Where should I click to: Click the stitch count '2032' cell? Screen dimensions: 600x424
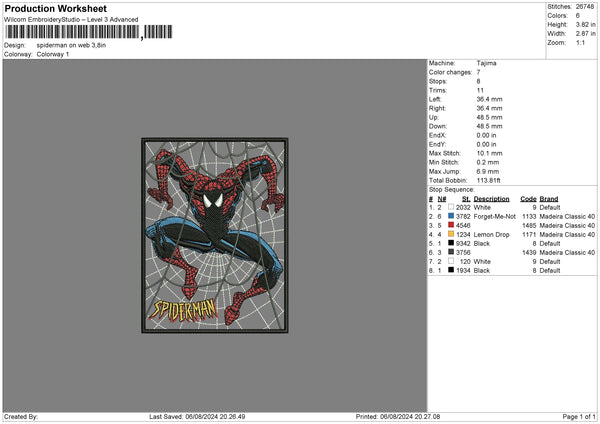pos(463,207)
